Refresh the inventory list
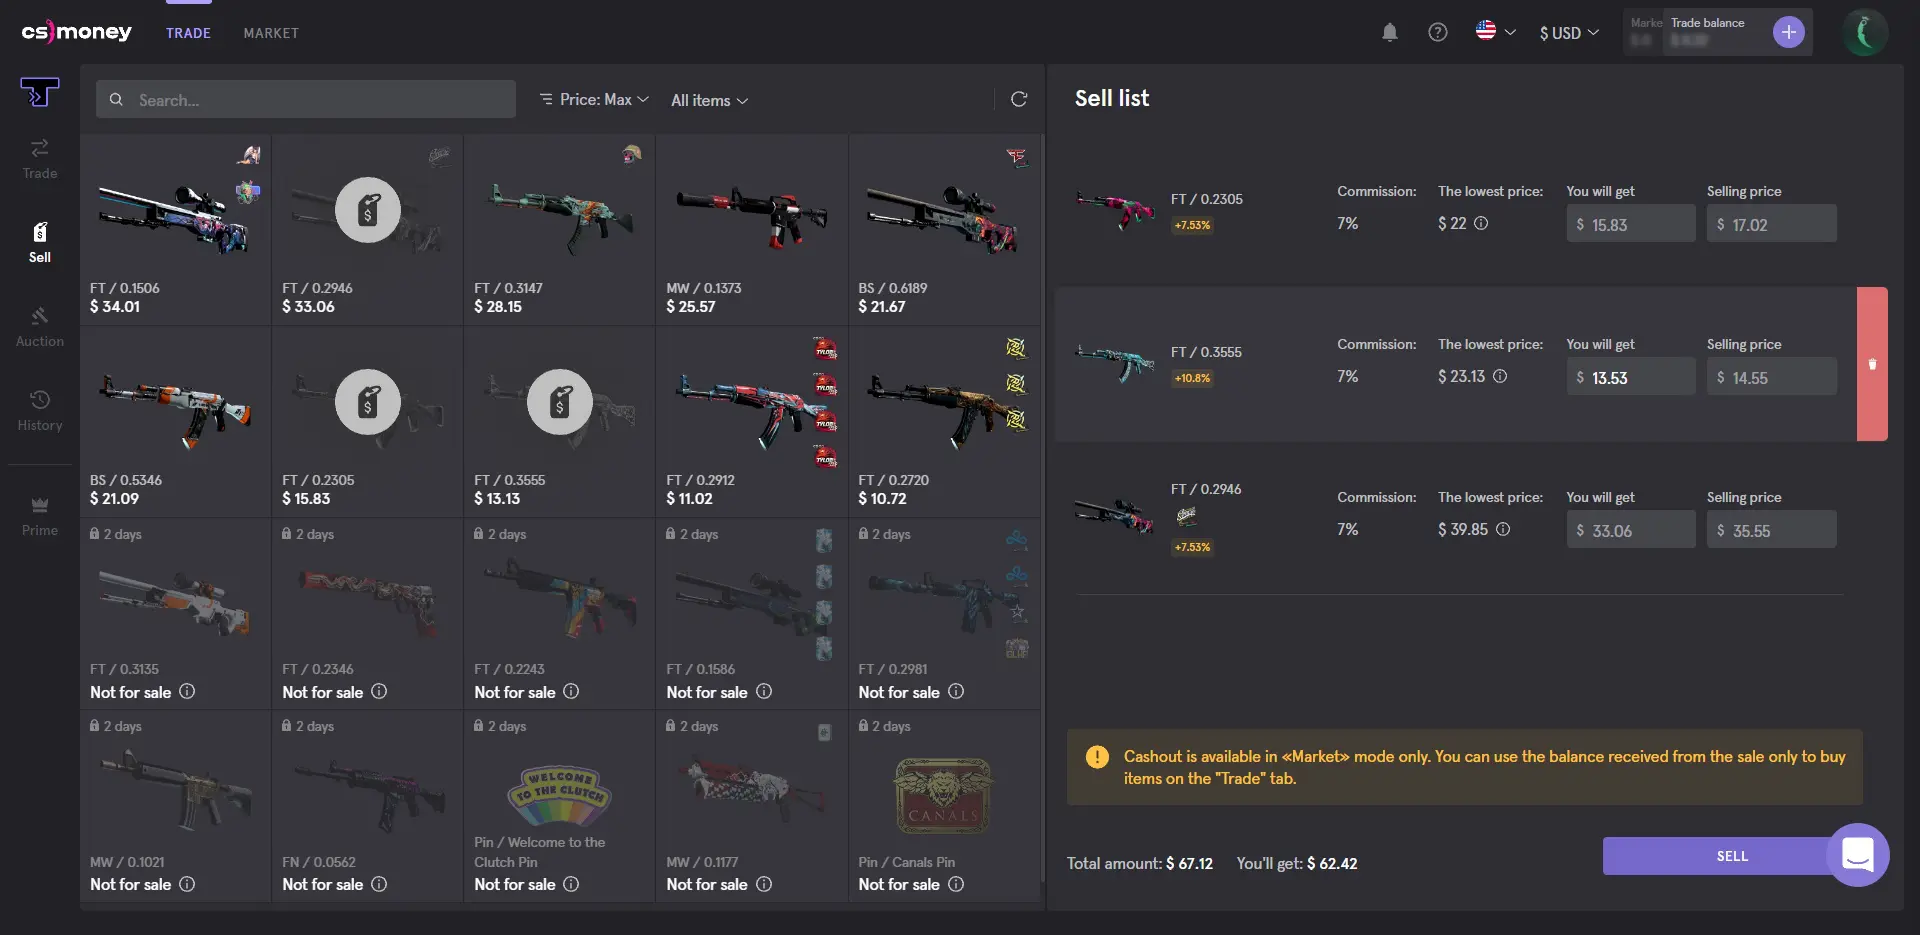This screenshot has height=935, width=1920. 1018,99
